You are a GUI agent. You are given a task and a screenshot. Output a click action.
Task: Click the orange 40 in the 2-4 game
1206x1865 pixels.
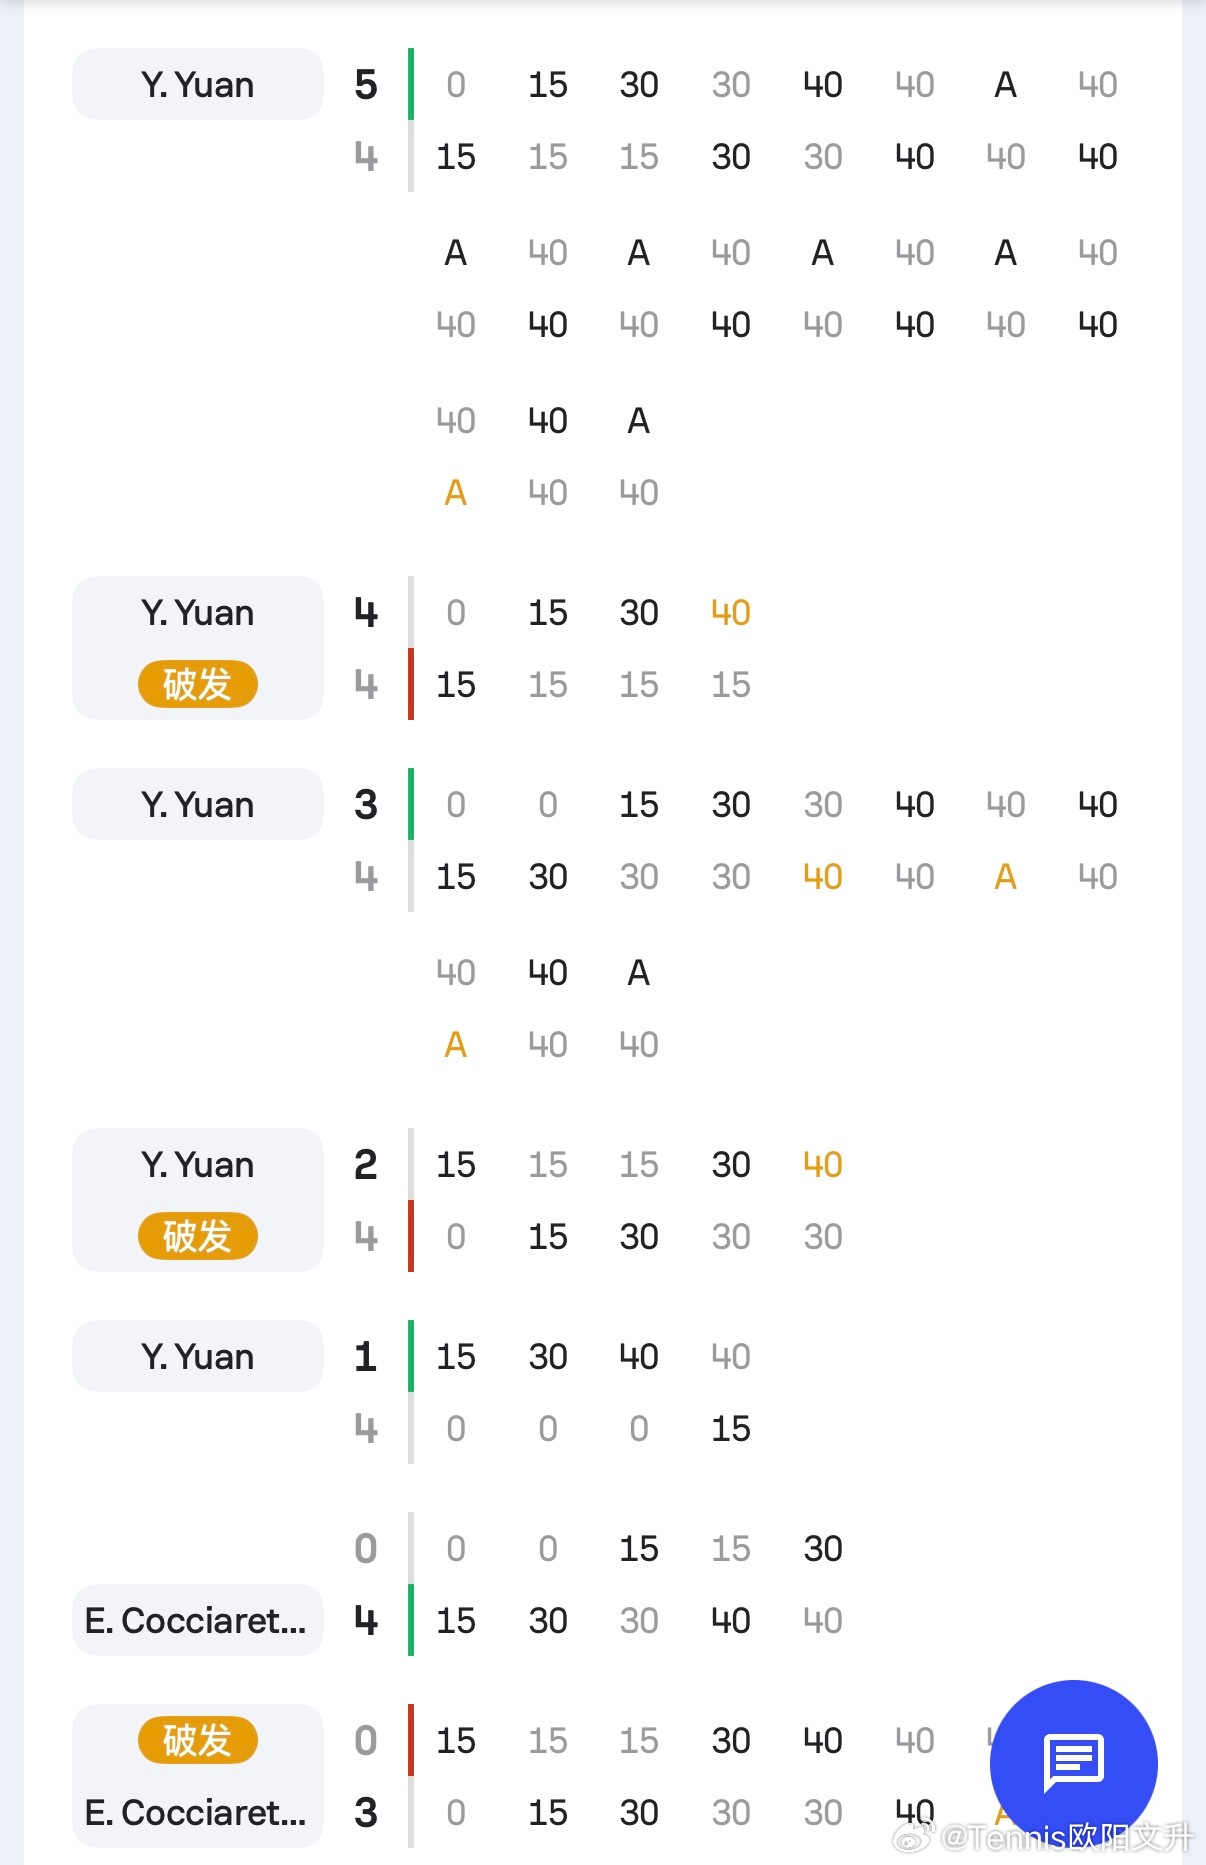point(823,1165)
